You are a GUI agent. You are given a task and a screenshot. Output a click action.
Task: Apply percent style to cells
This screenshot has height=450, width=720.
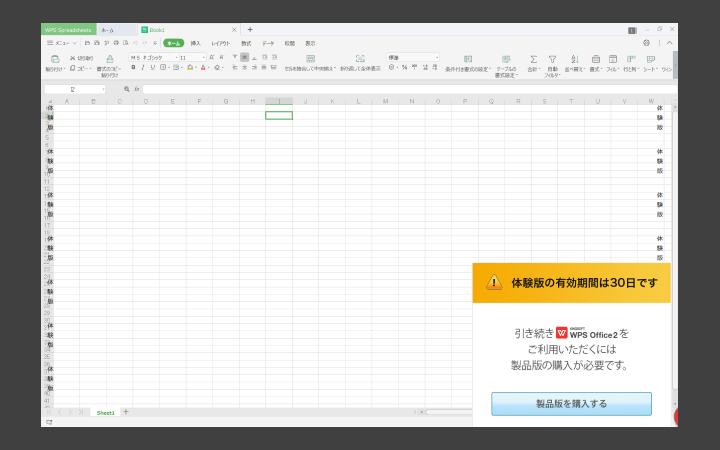click(x=404, y=68)
